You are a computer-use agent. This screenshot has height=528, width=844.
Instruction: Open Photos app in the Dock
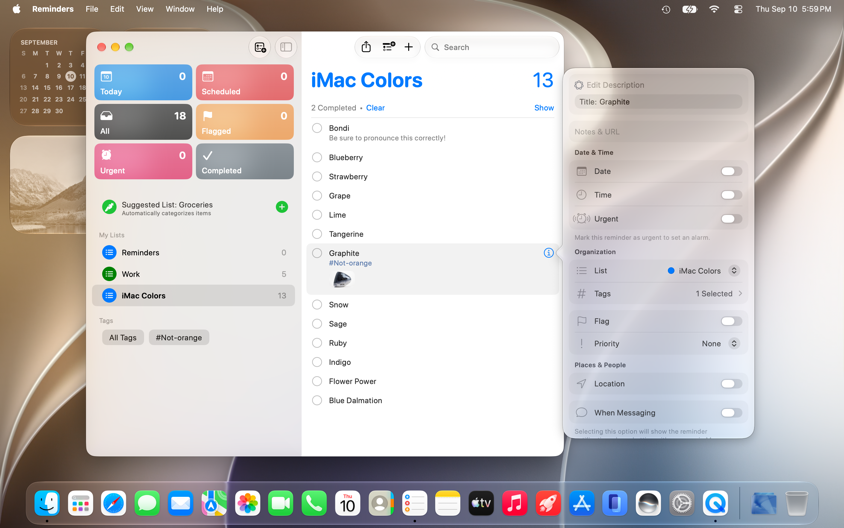247,503
